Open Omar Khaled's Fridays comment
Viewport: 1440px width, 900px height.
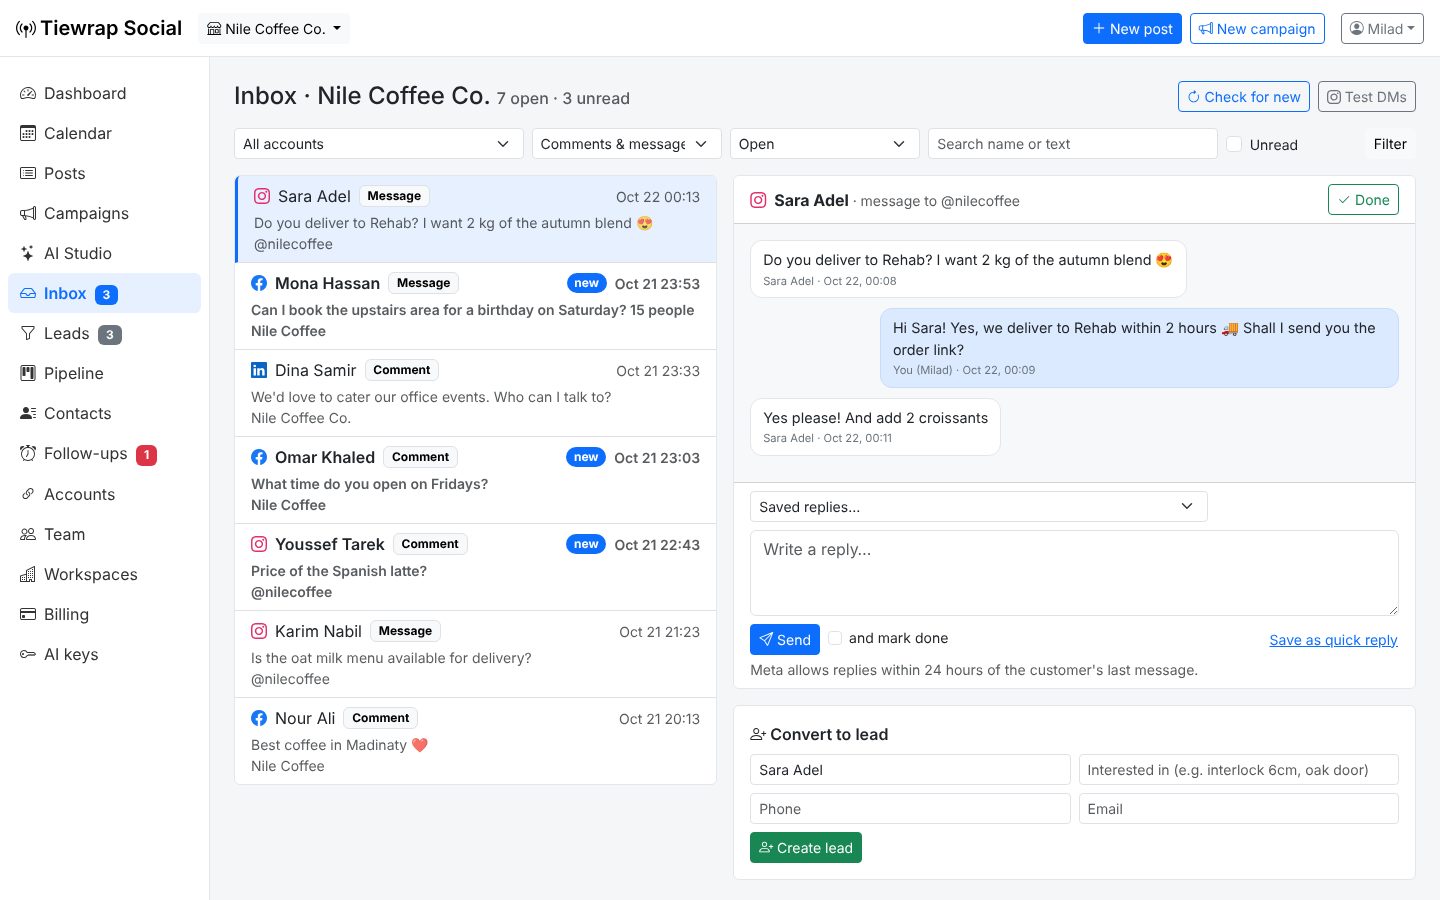point(475,480)
